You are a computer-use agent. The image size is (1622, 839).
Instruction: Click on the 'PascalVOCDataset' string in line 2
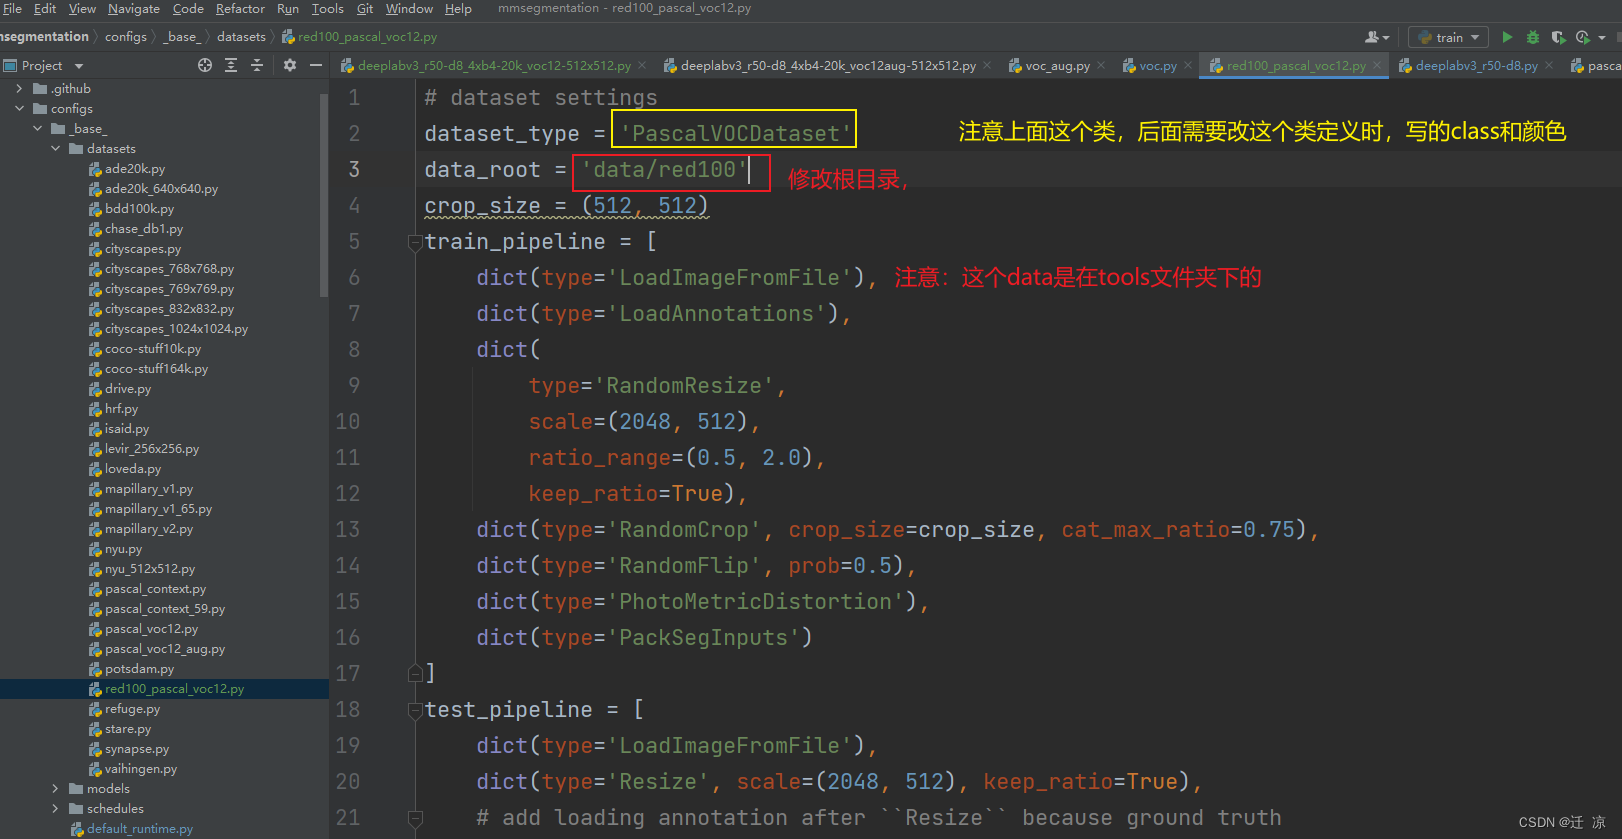point(735,134)
